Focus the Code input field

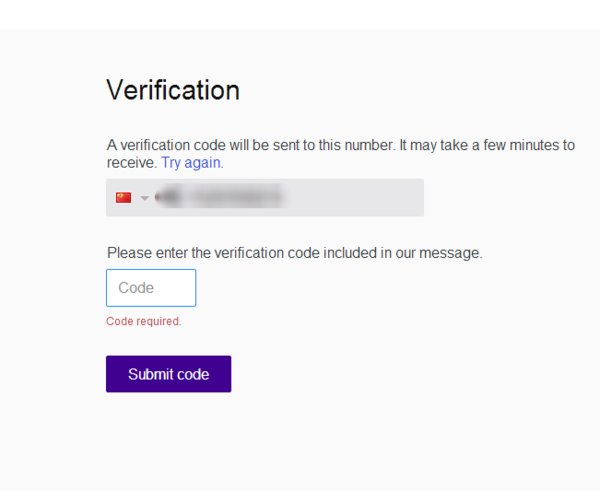[x=151, y=288]
